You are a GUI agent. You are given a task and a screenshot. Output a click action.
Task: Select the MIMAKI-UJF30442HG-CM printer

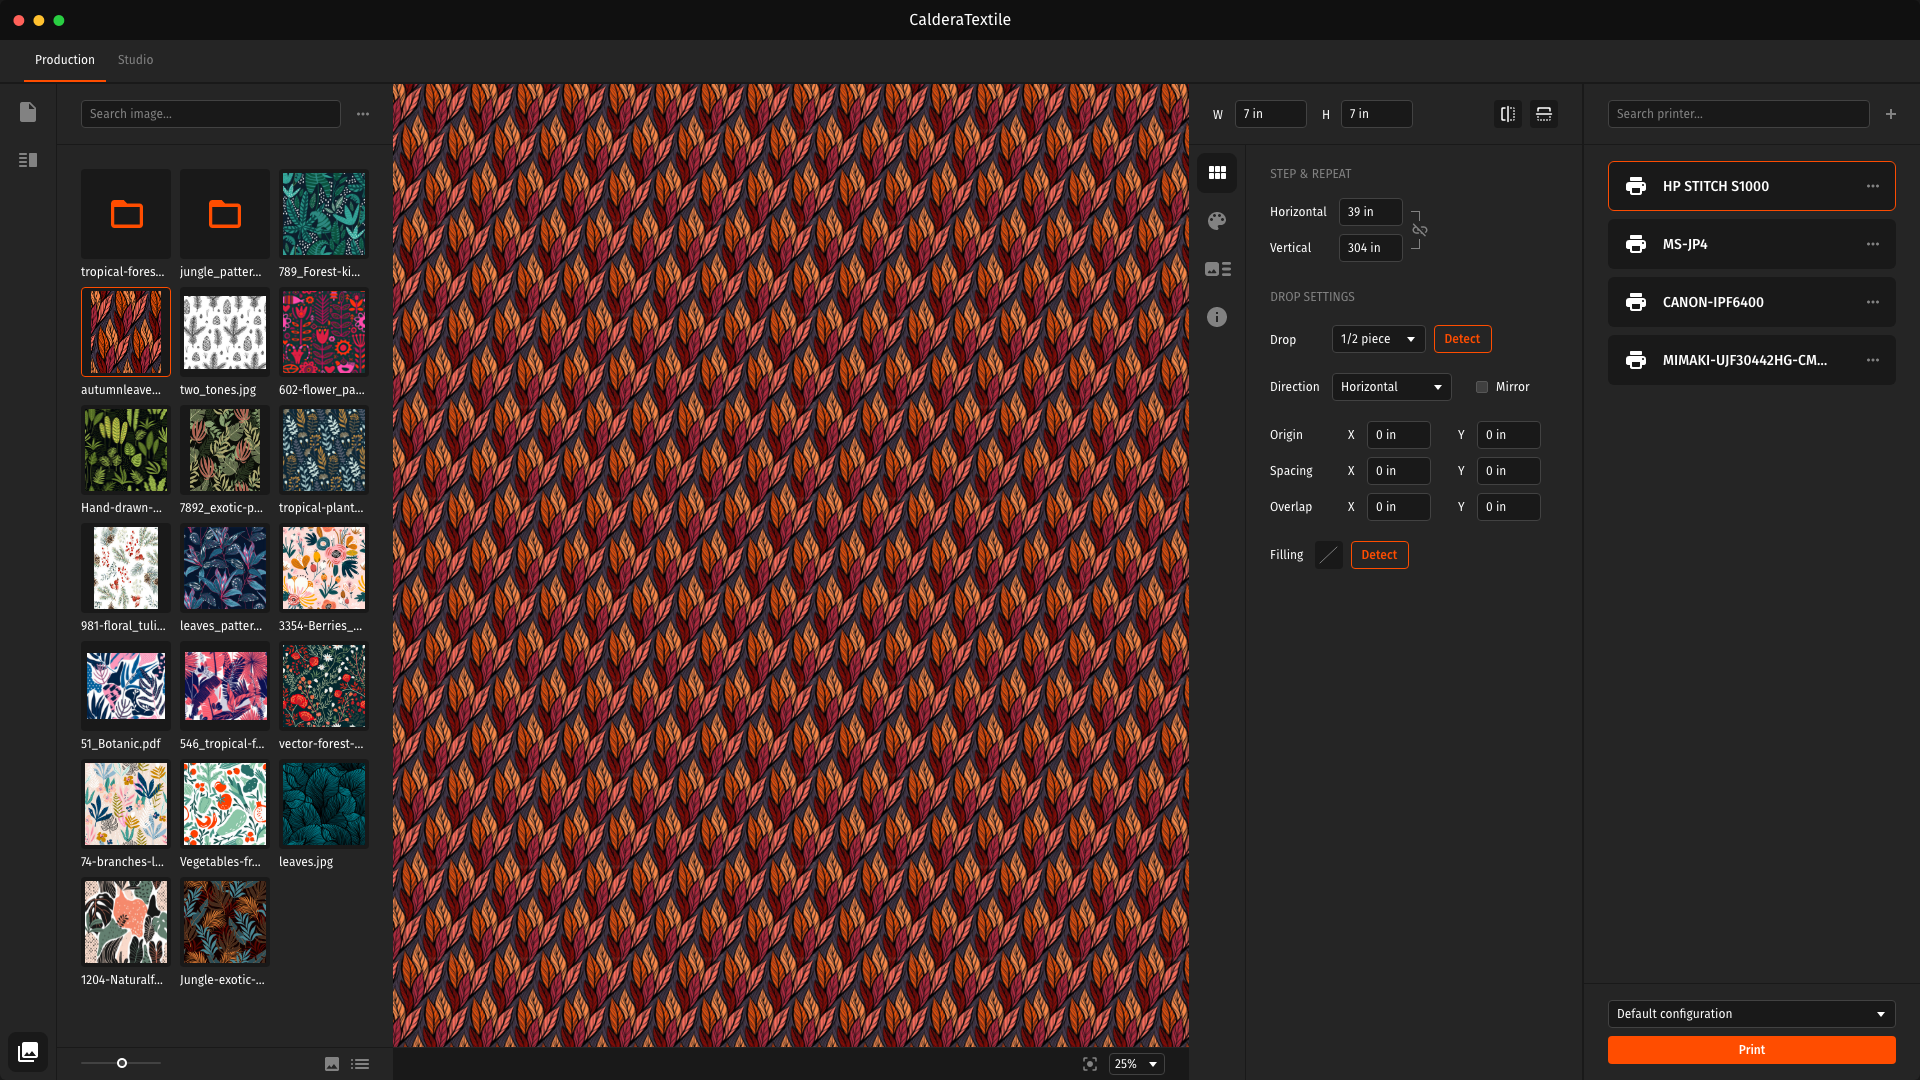[1751, 360]
